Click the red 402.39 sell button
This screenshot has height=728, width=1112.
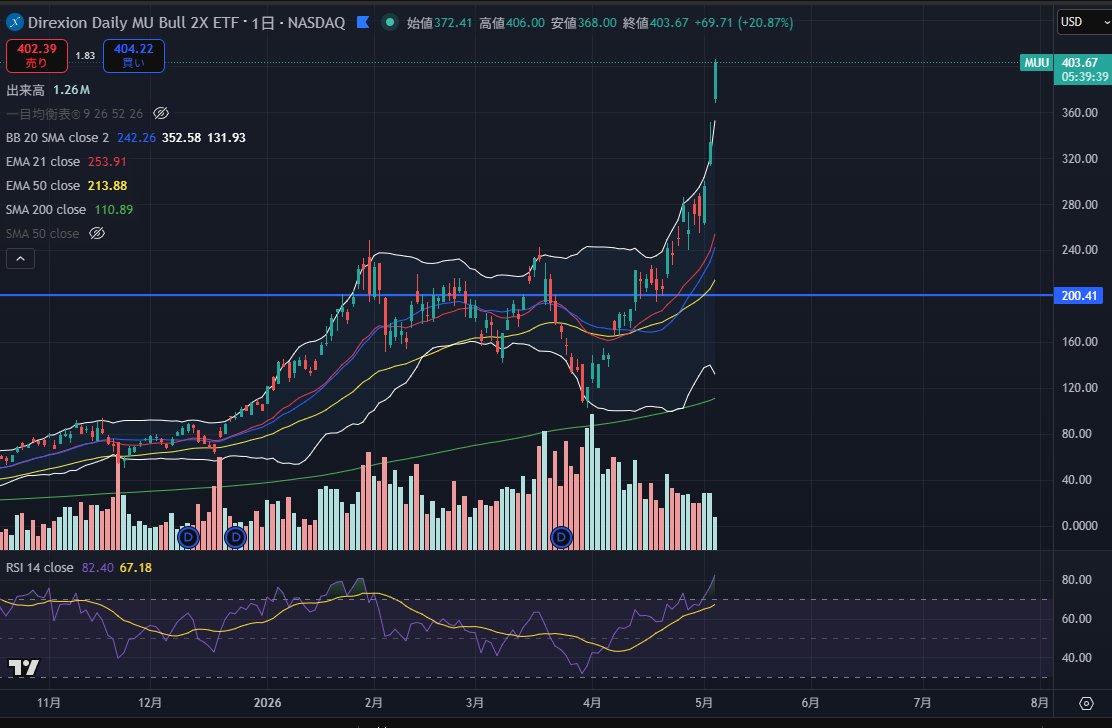click(x=37, y=55)
